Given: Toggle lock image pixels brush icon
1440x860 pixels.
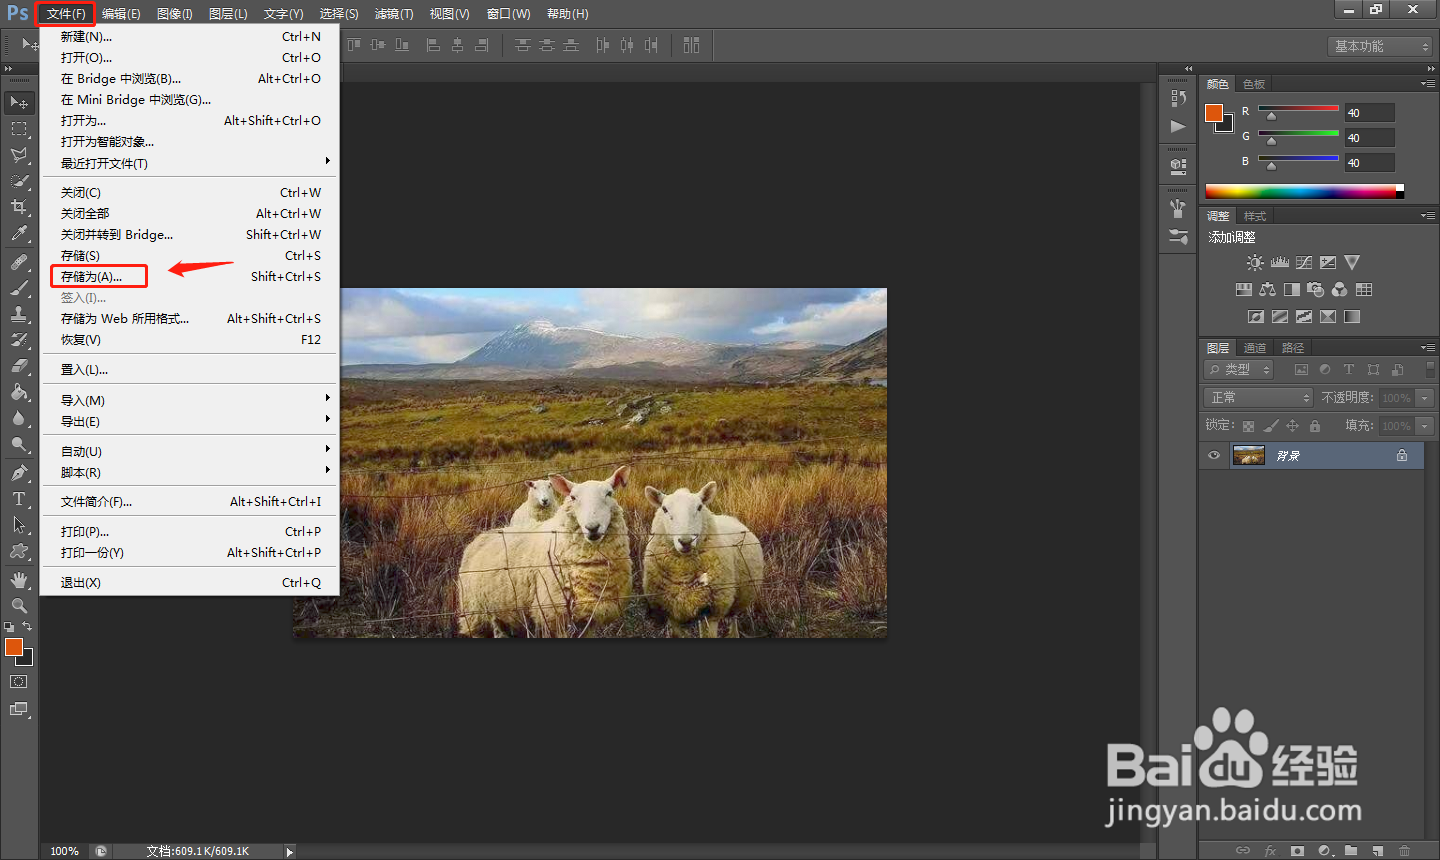Looking at the screenshot, I should (1271, 426).
